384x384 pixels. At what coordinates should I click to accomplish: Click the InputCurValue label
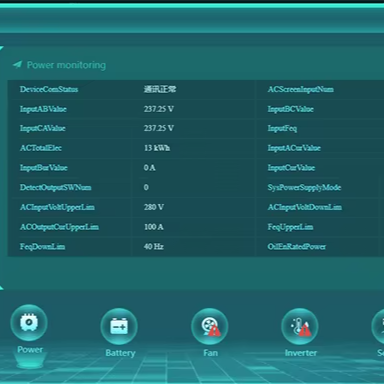(x=291, y=168)
